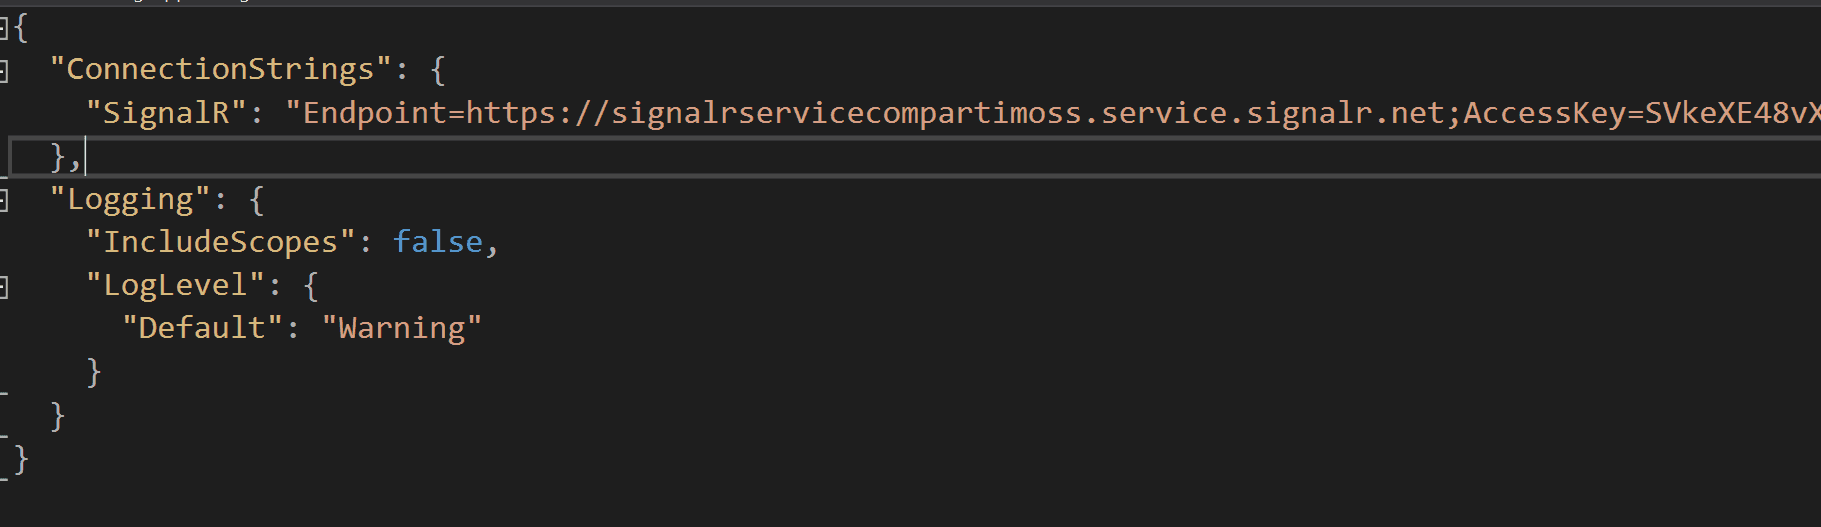
Task: Place cursor on the "SignalR" key
Action: pyautogui.click(x=166, y=113)
